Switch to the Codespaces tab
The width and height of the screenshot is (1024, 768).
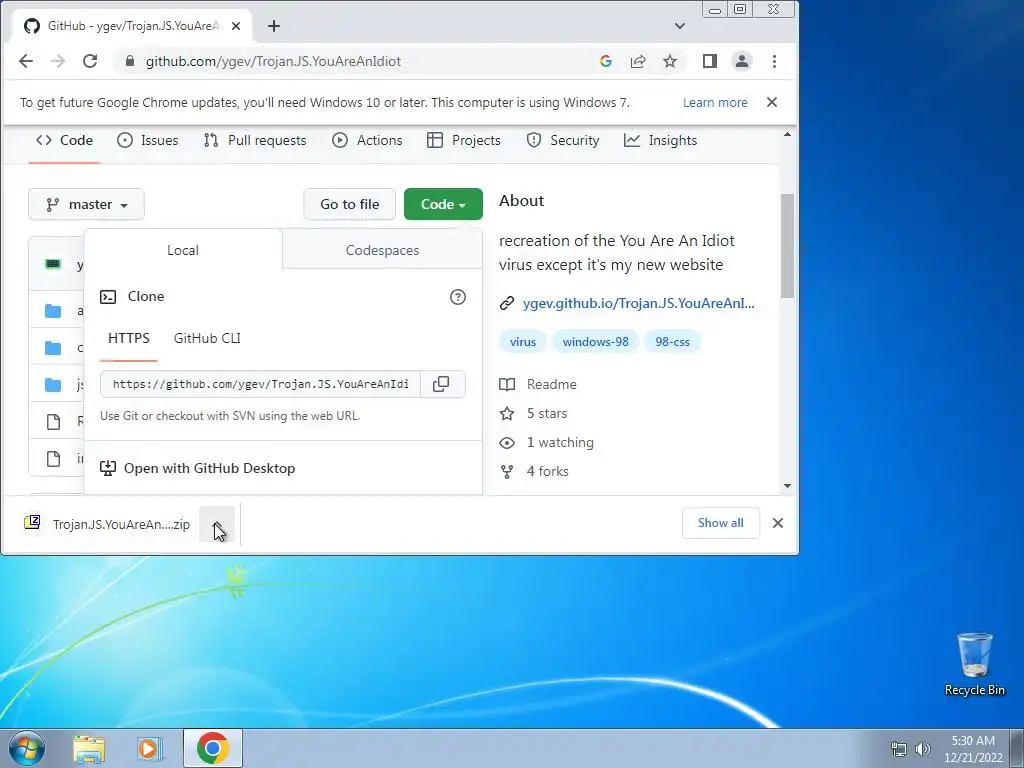click(x=382, y=250)
